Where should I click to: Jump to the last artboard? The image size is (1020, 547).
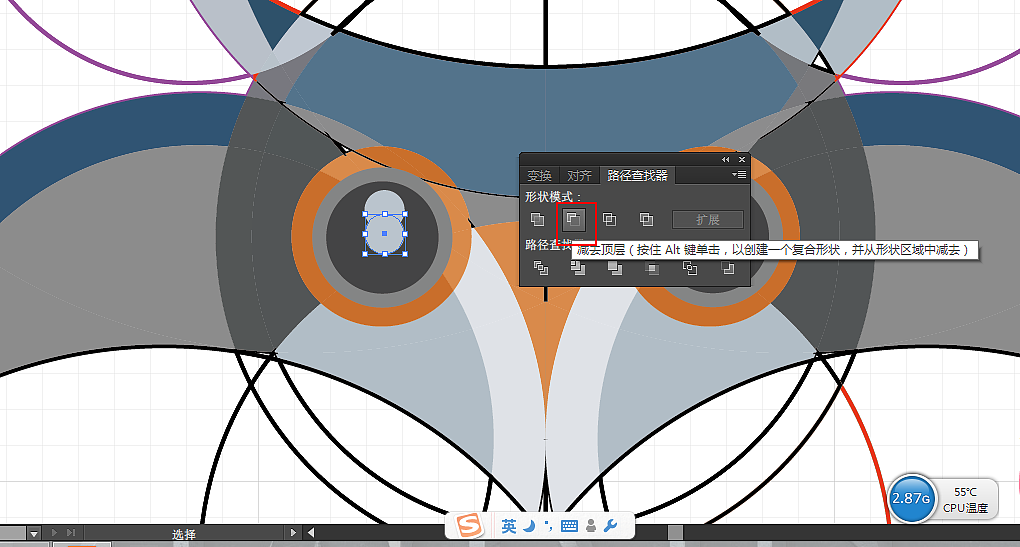[71, 533]
